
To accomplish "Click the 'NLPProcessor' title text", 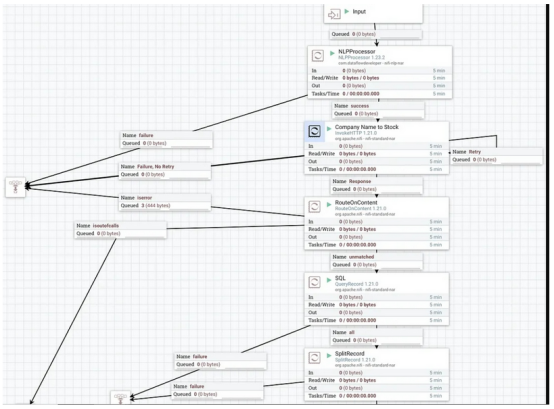I will [356, 52].
